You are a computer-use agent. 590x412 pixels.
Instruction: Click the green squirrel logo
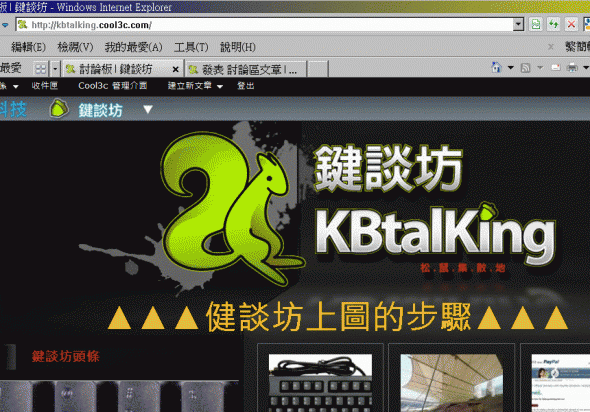pos(230,209)
